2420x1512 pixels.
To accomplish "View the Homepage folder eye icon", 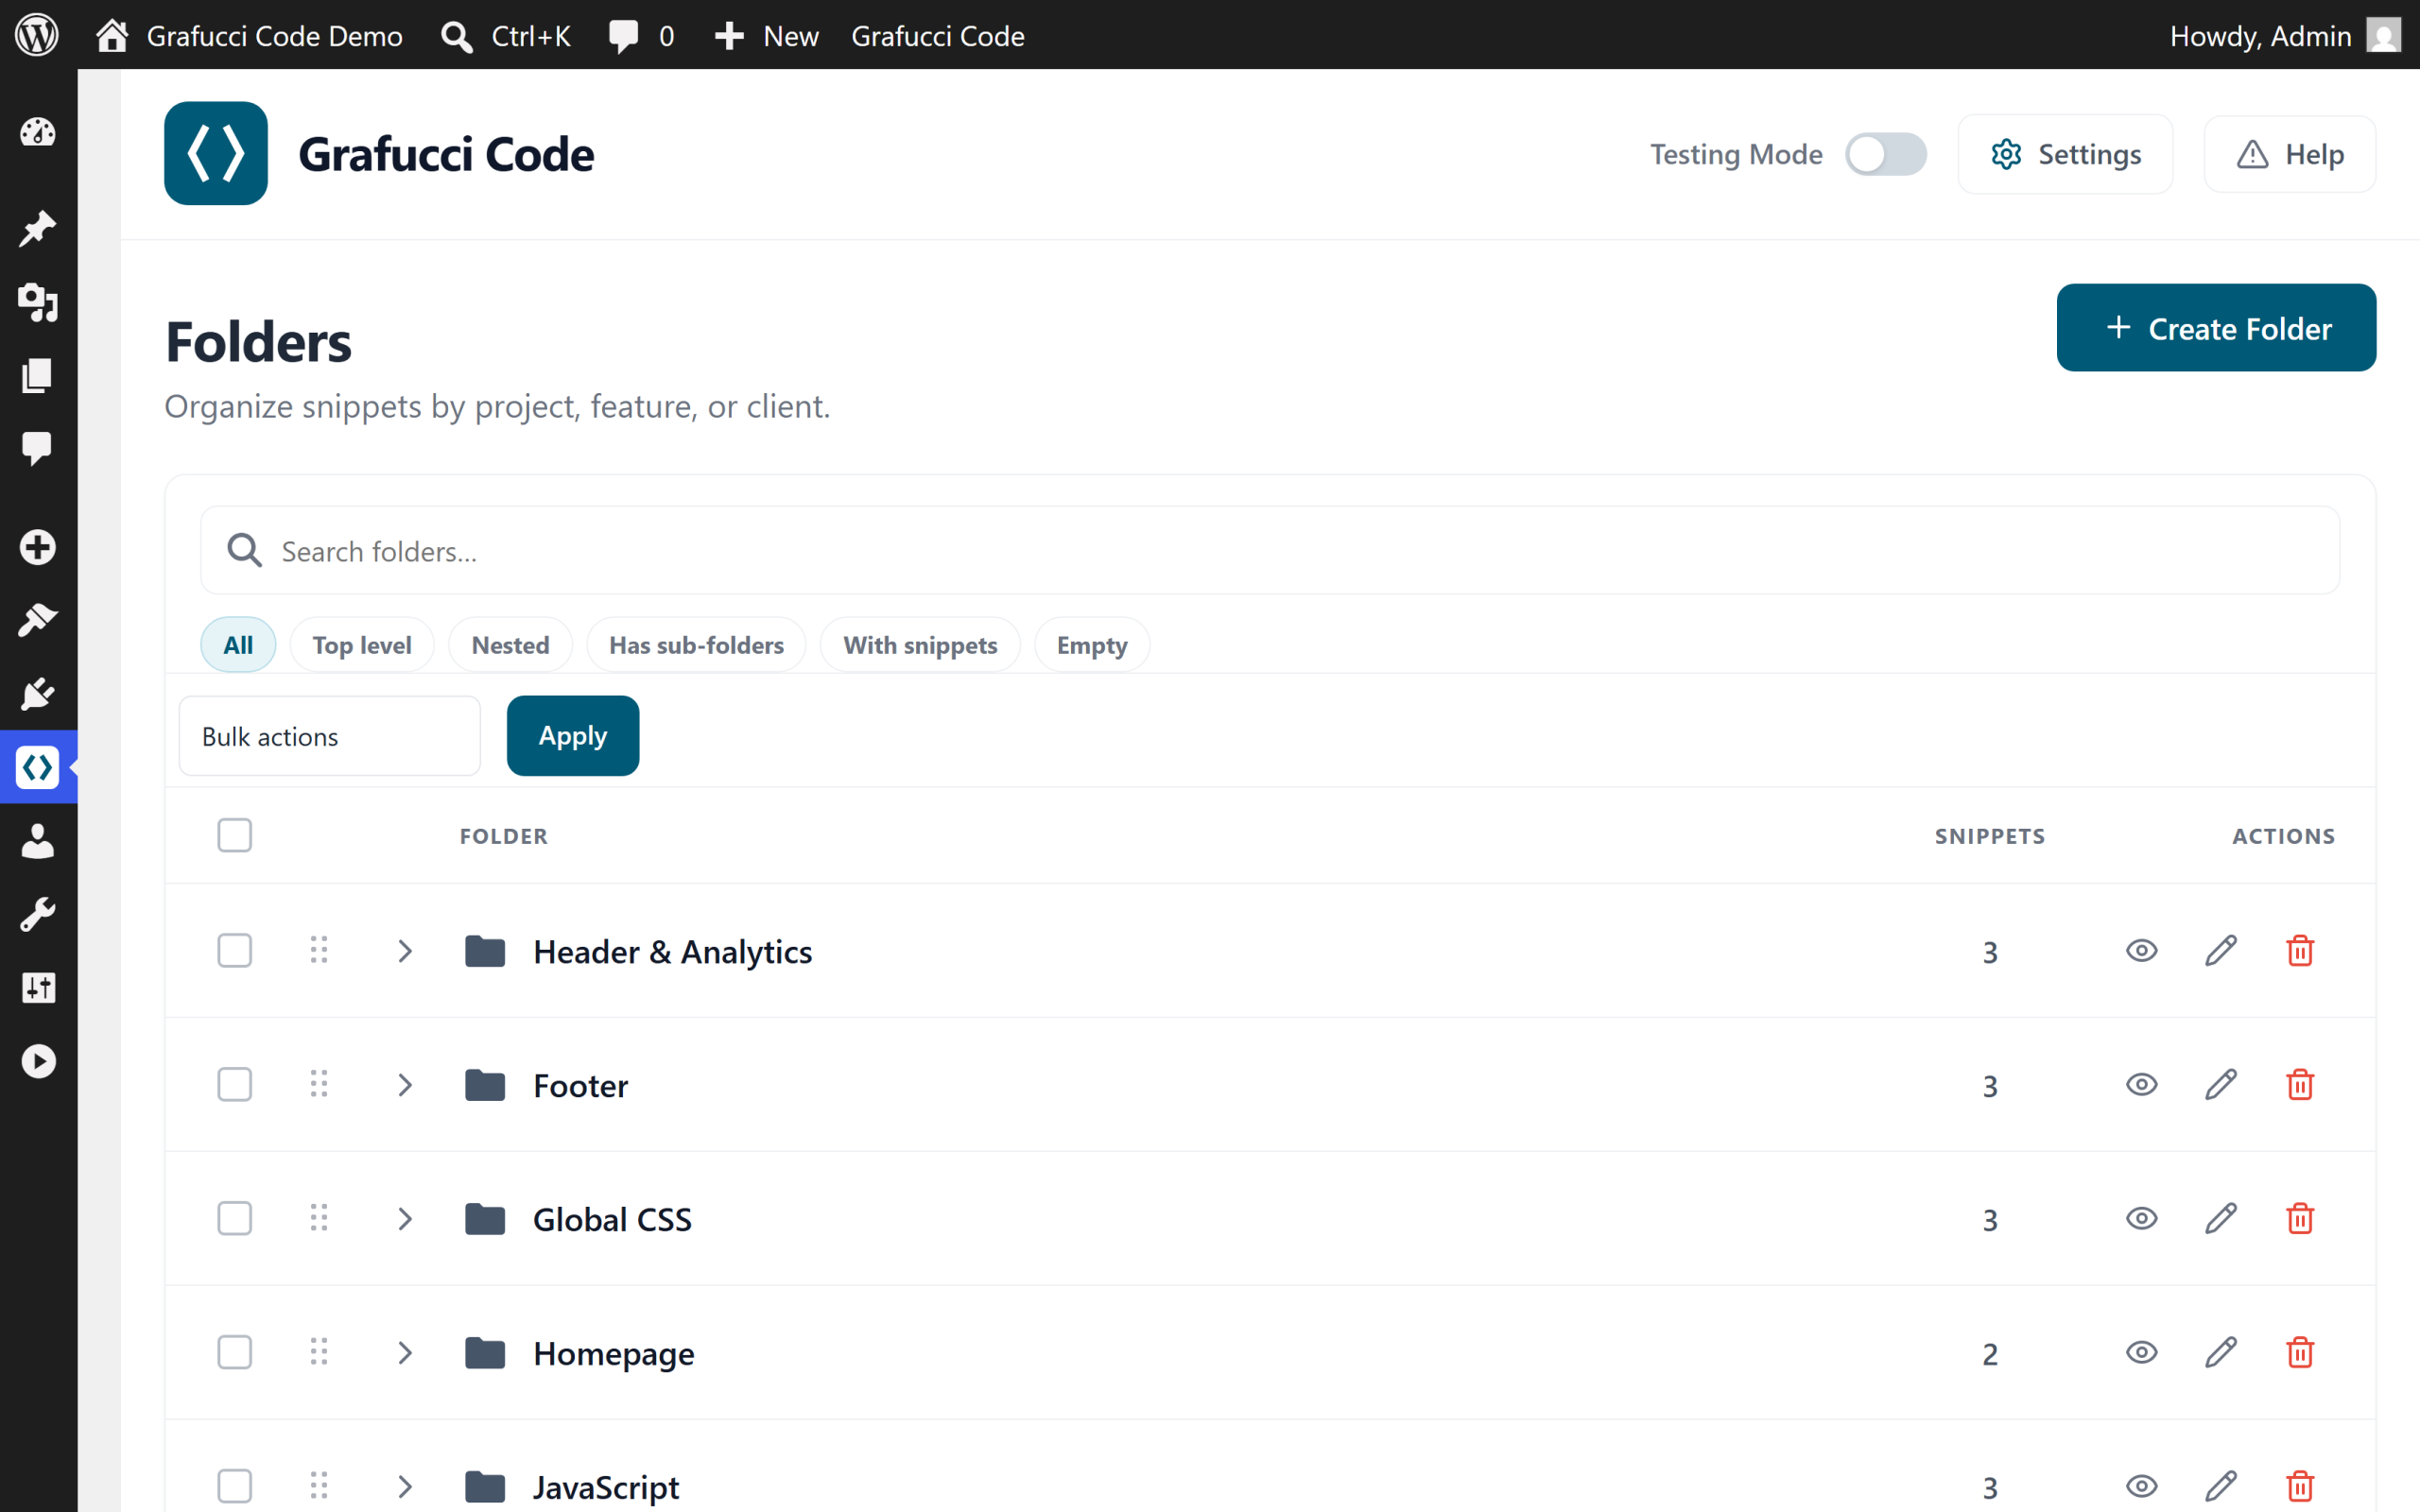I will [2141, 1352].
